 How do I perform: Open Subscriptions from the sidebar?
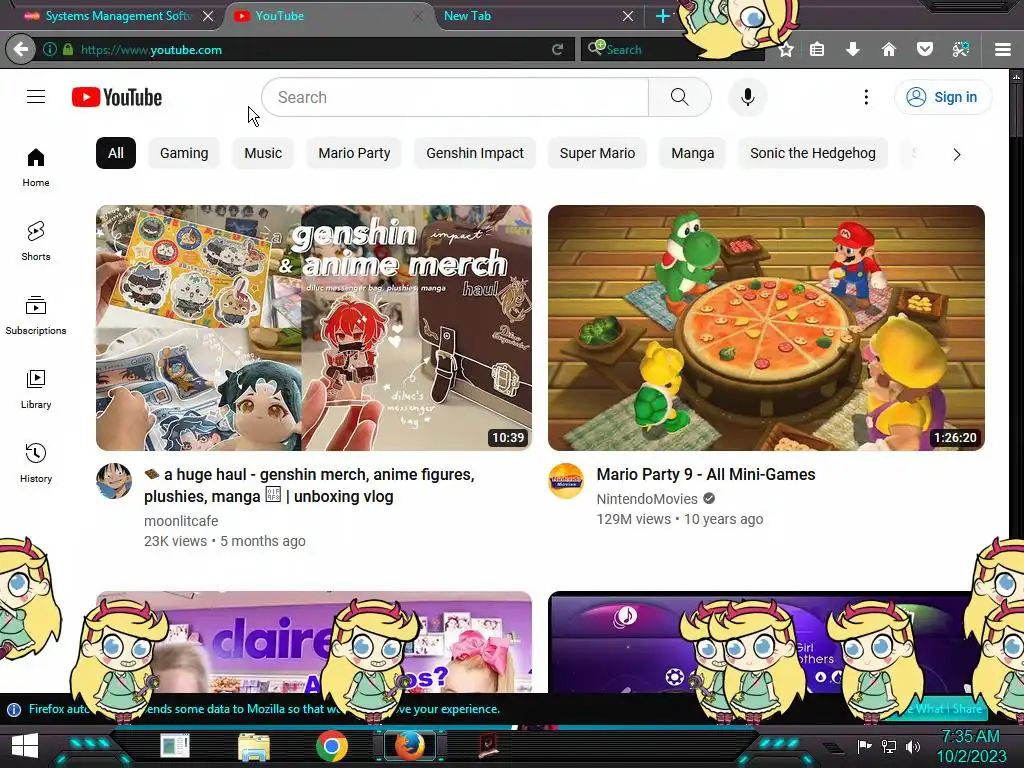pos(36,315)
